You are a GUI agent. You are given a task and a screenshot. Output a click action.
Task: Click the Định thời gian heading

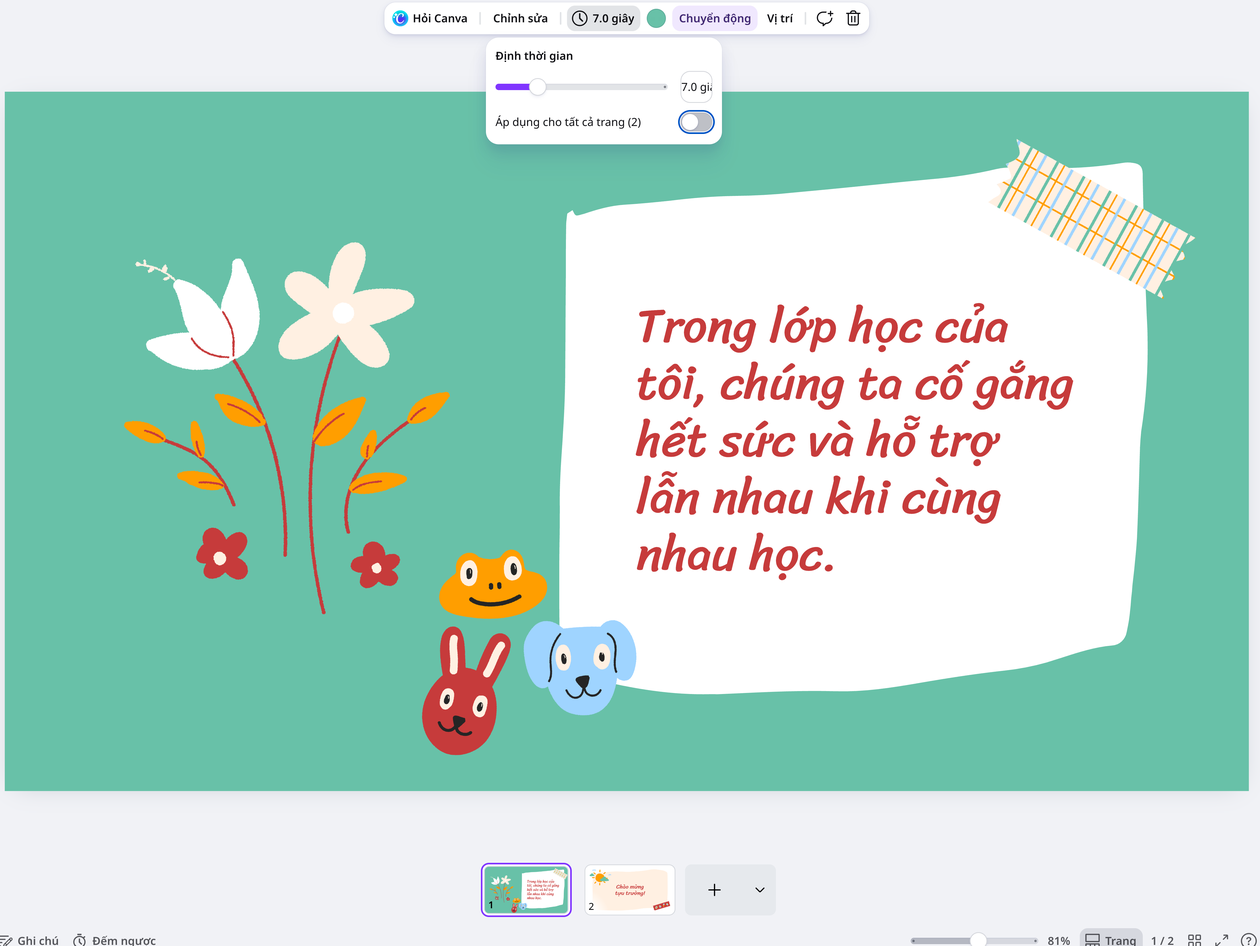click(x=534, y=56)
